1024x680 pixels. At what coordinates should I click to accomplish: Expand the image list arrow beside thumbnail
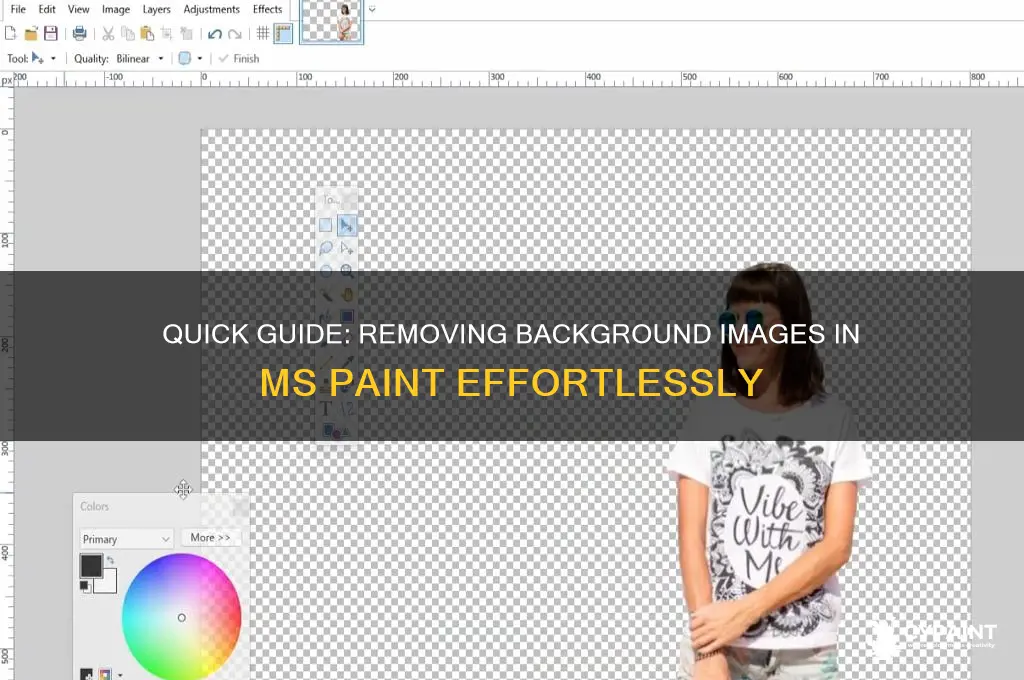click(x=372, y=9)
